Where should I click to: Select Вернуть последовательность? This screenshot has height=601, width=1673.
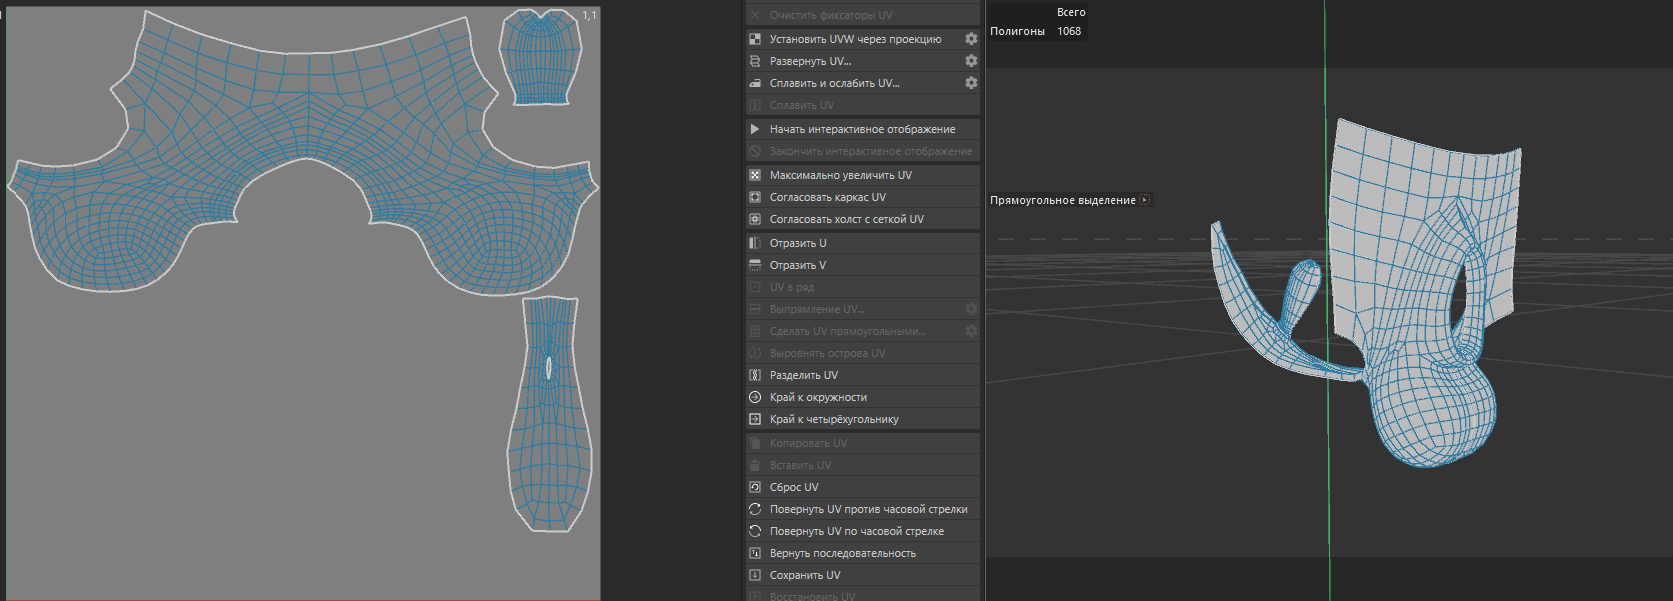862,553
